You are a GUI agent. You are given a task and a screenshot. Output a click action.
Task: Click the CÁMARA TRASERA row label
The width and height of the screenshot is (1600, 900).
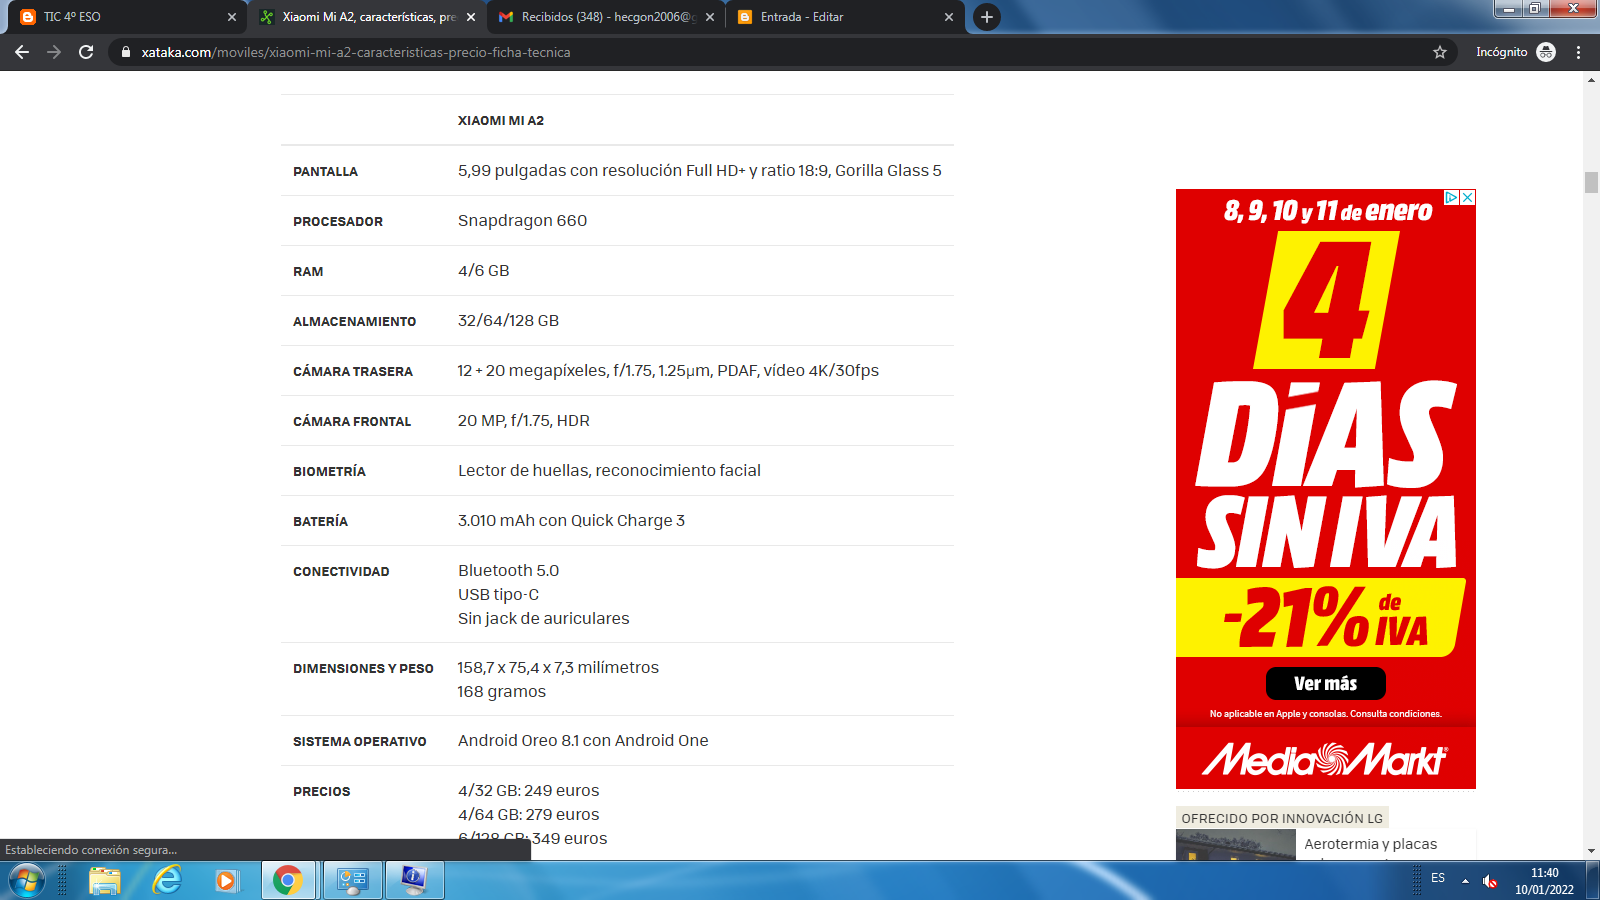click(353, 371)
